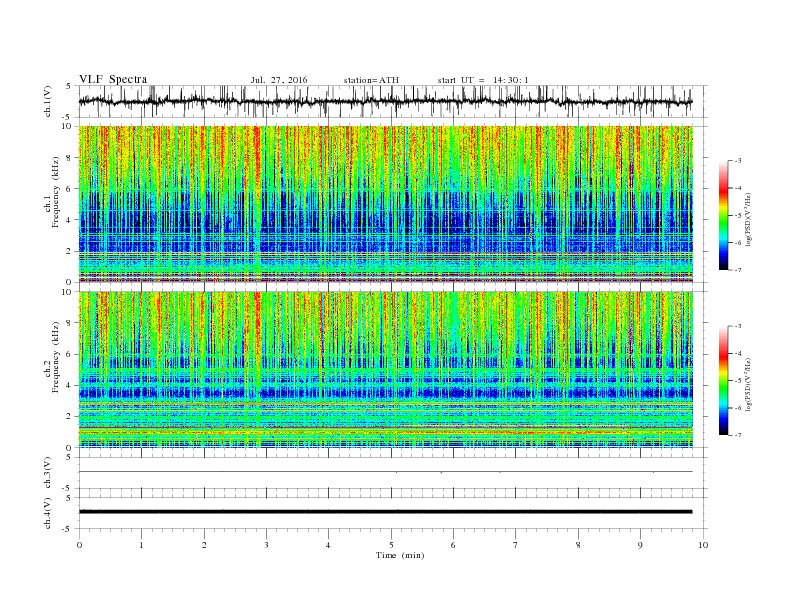Click the '4' kHz tick on ch.2 spectrogram

(x=69, y=385)
